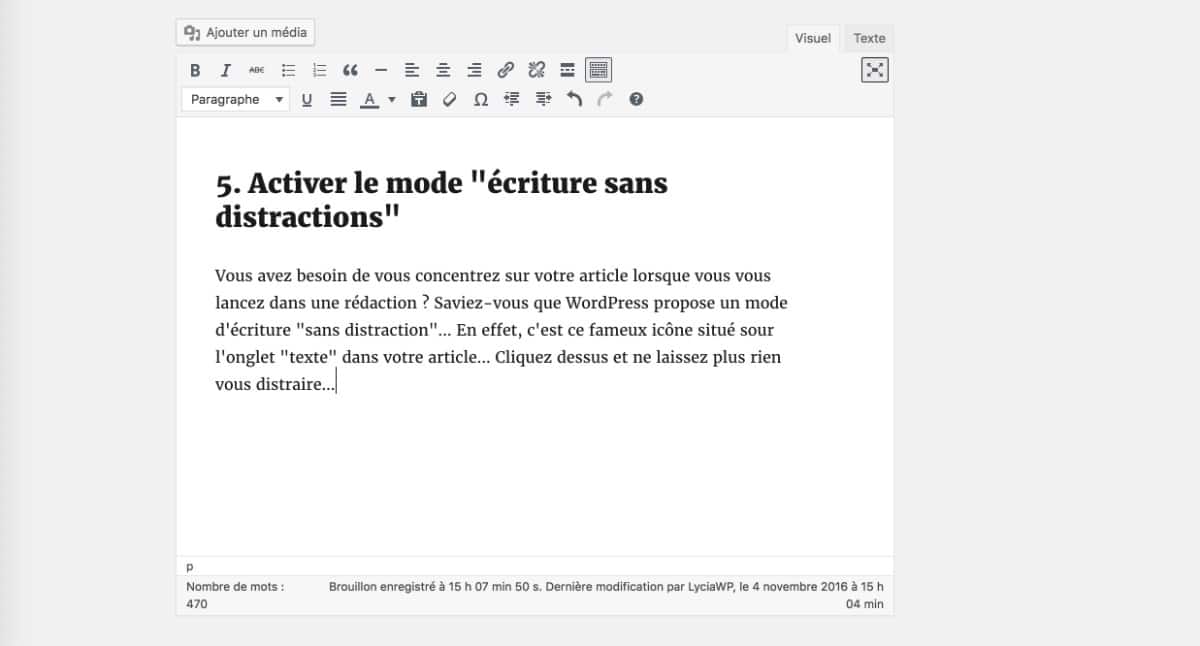Click the p element in the status bar
The width and height of the screenshot is (1200, 646).
190,566
